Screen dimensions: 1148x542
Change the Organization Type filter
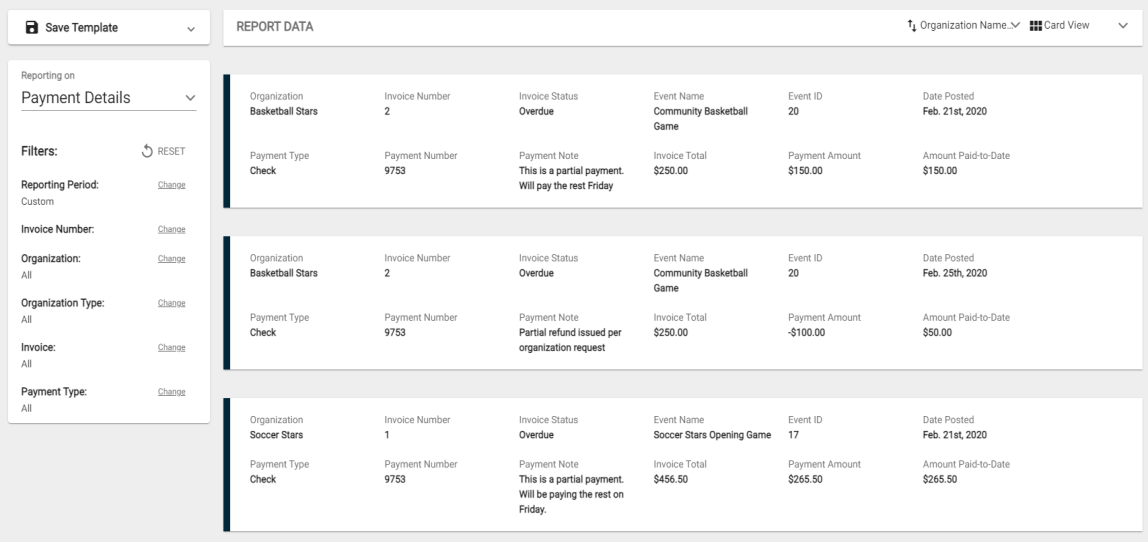[x=171, y=302]
